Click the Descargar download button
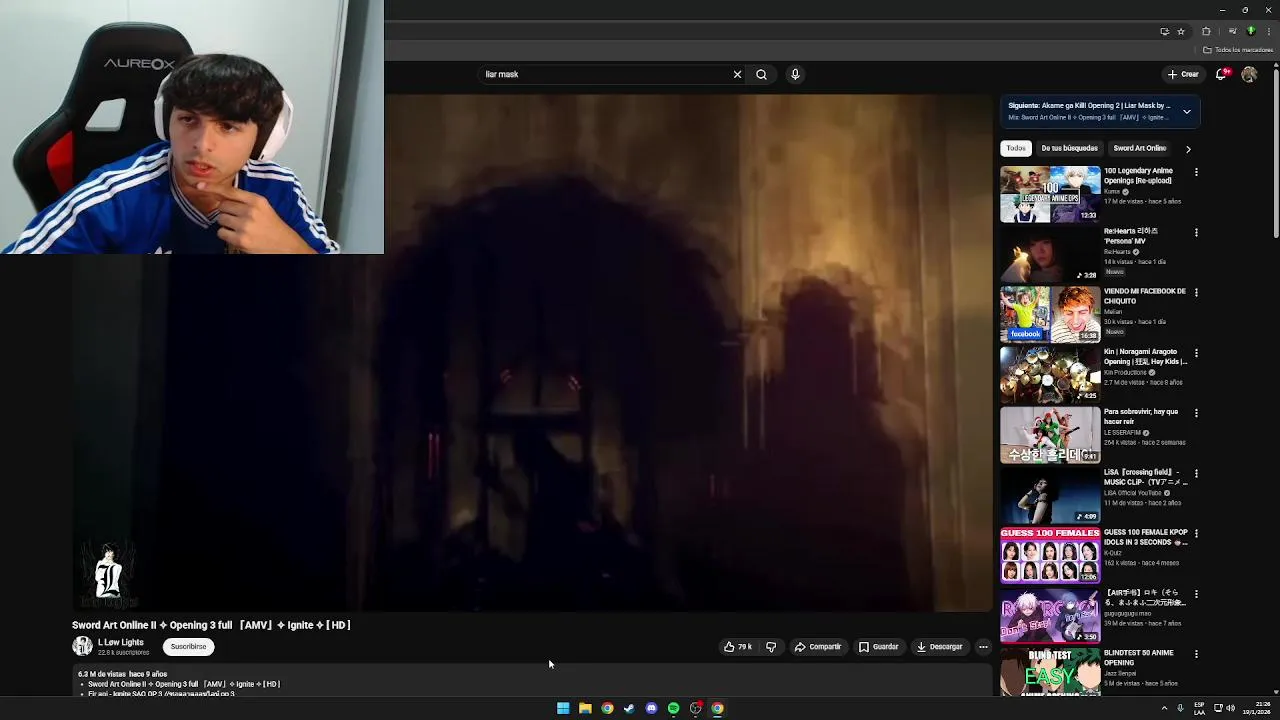The image size is (1280, 720). [x=939, y=647]
